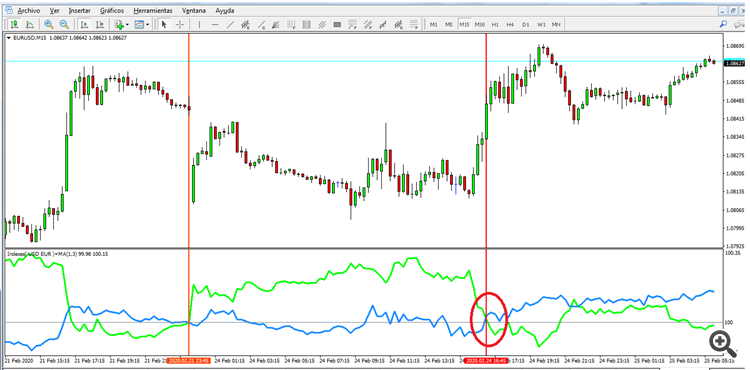Select the channel tool marked with E
The height and width of the screenshot is (370, 750).
[x=245, y=24]
